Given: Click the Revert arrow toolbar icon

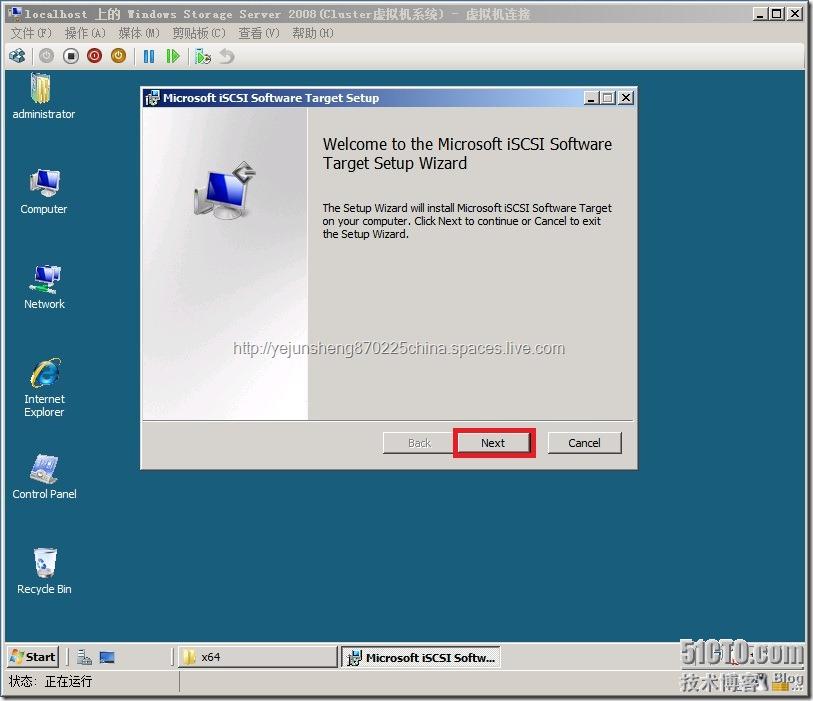Looking at the screenshot, I should [x=227, y=56].
